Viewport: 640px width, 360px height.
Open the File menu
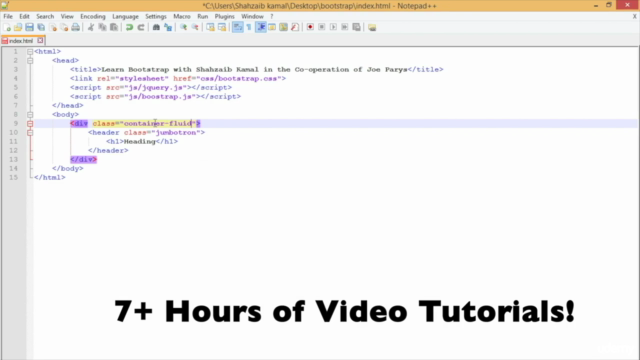(8, 16)
